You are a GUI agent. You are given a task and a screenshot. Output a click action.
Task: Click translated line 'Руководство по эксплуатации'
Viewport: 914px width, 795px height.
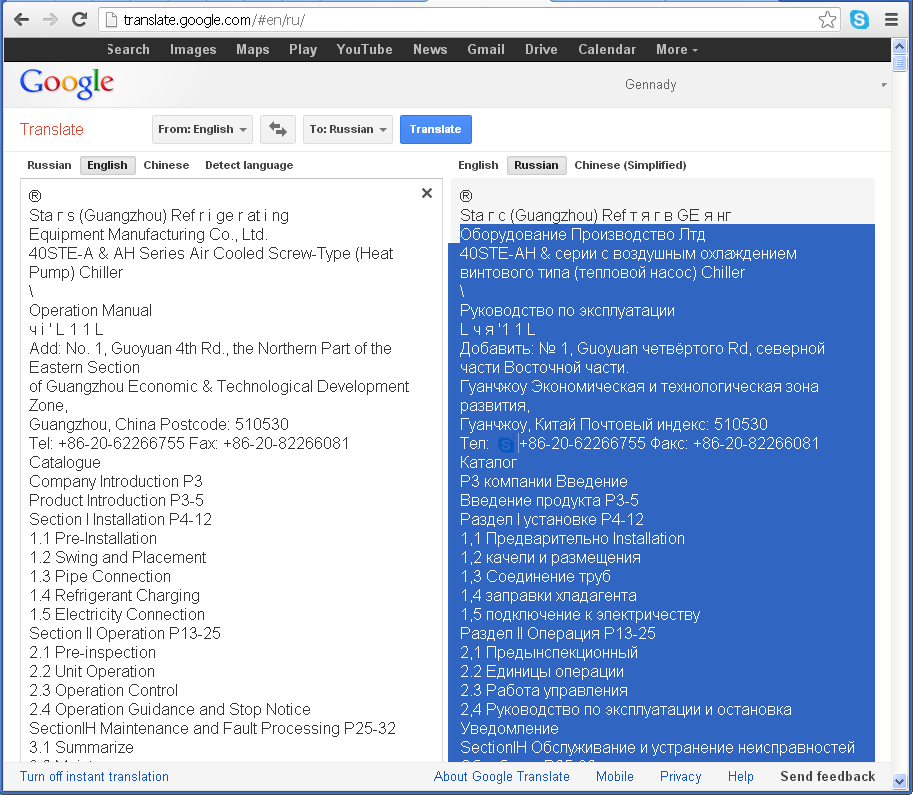(x=567, y=311)
